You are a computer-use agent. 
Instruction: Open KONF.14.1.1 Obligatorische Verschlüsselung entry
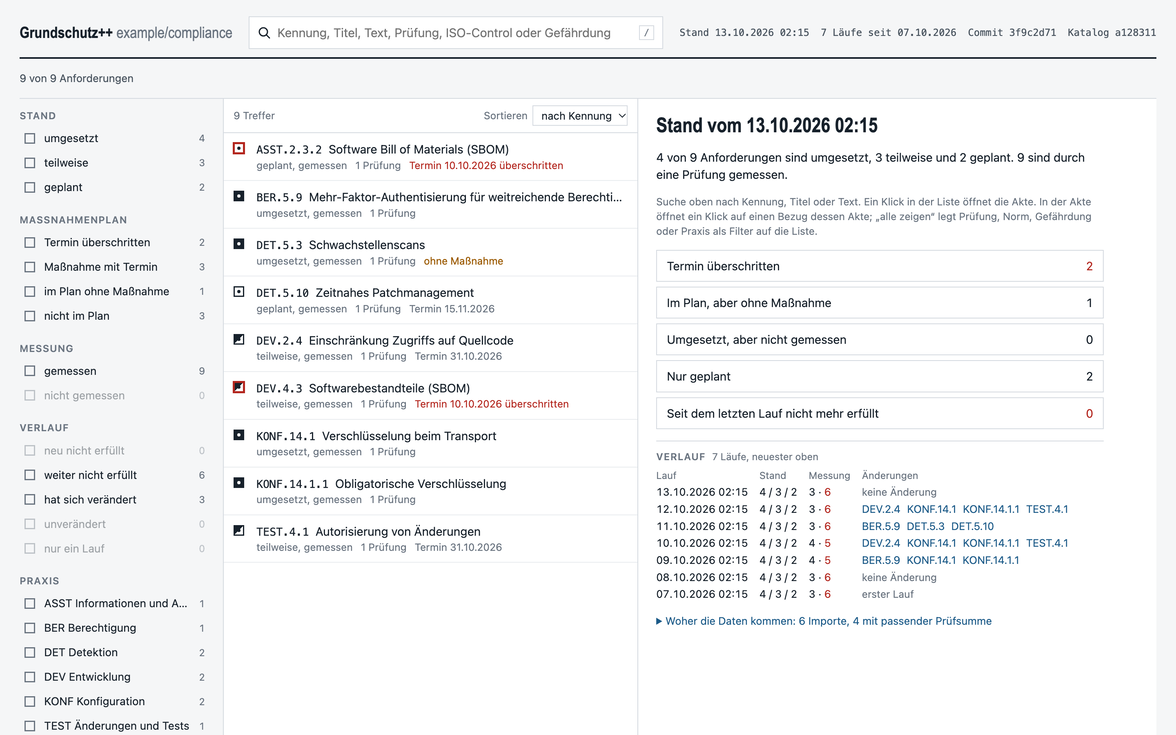point(430,491)
